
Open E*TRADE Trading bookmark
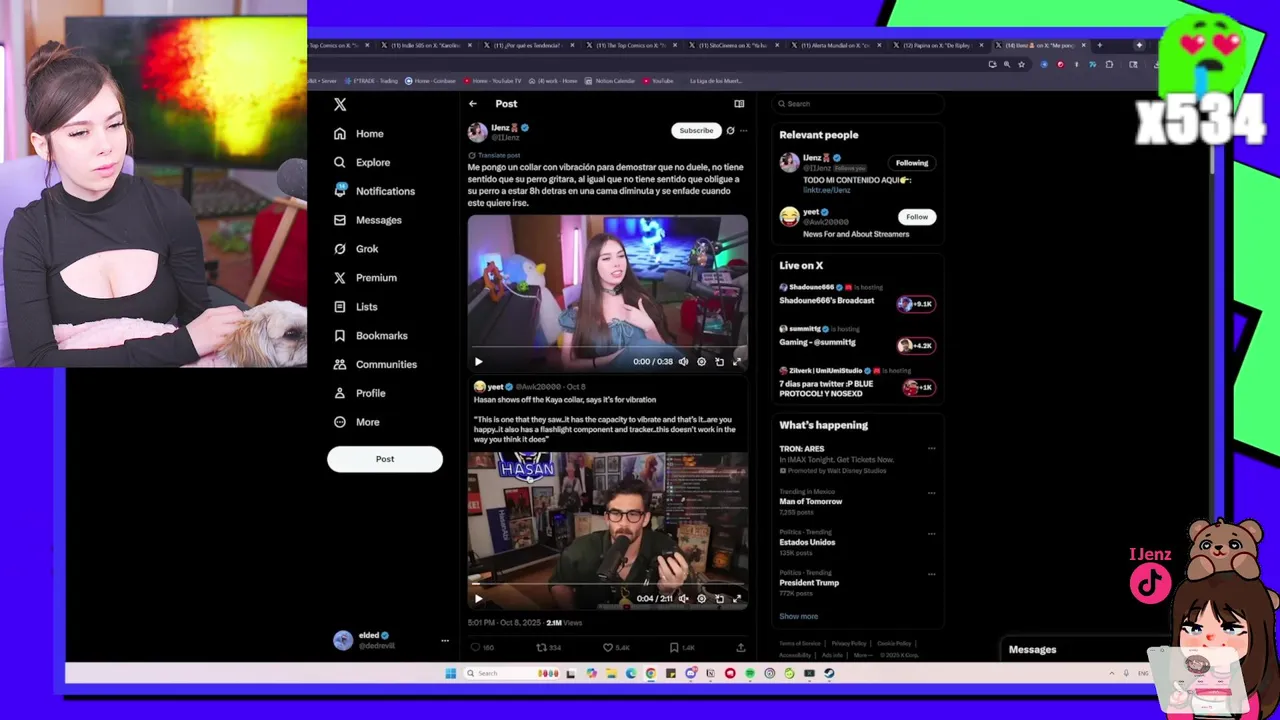(x=370, y=81)
